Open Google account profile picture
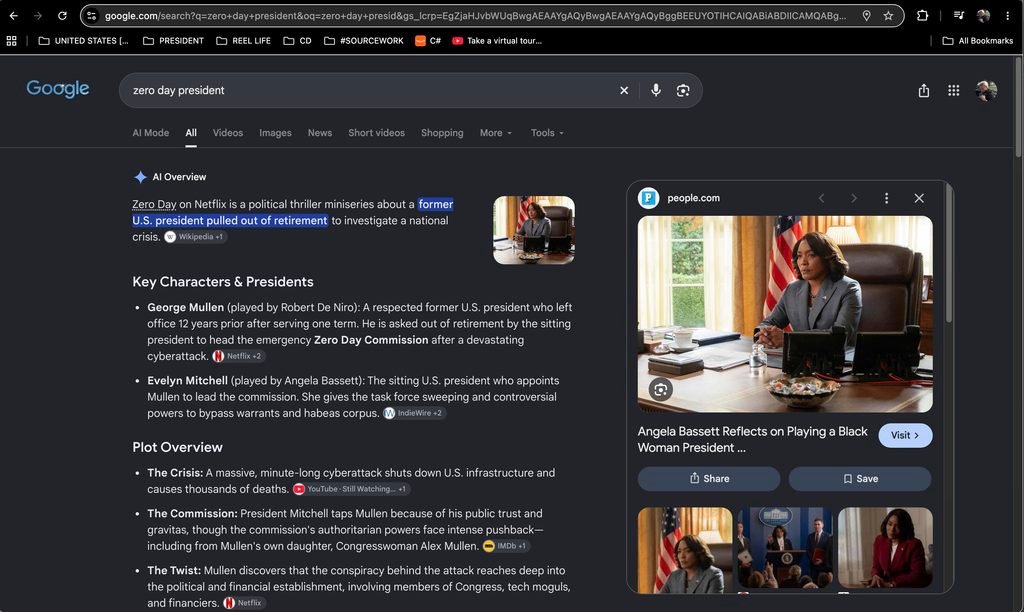 pyautogui.click(x=986, y=90)
